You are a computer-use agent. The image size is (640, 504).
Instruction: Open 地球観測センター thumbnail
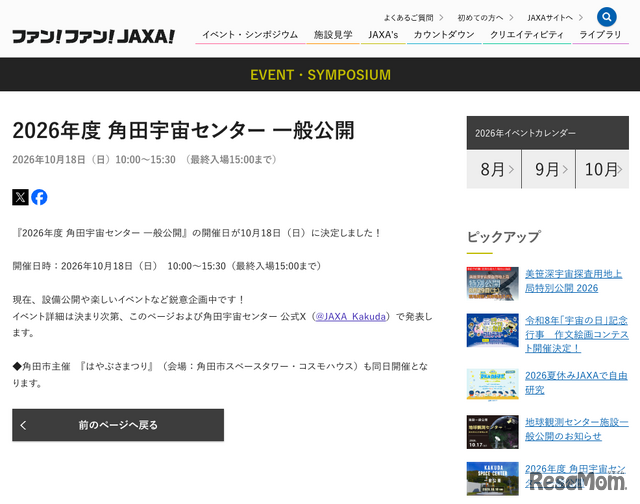coord(493,432)
